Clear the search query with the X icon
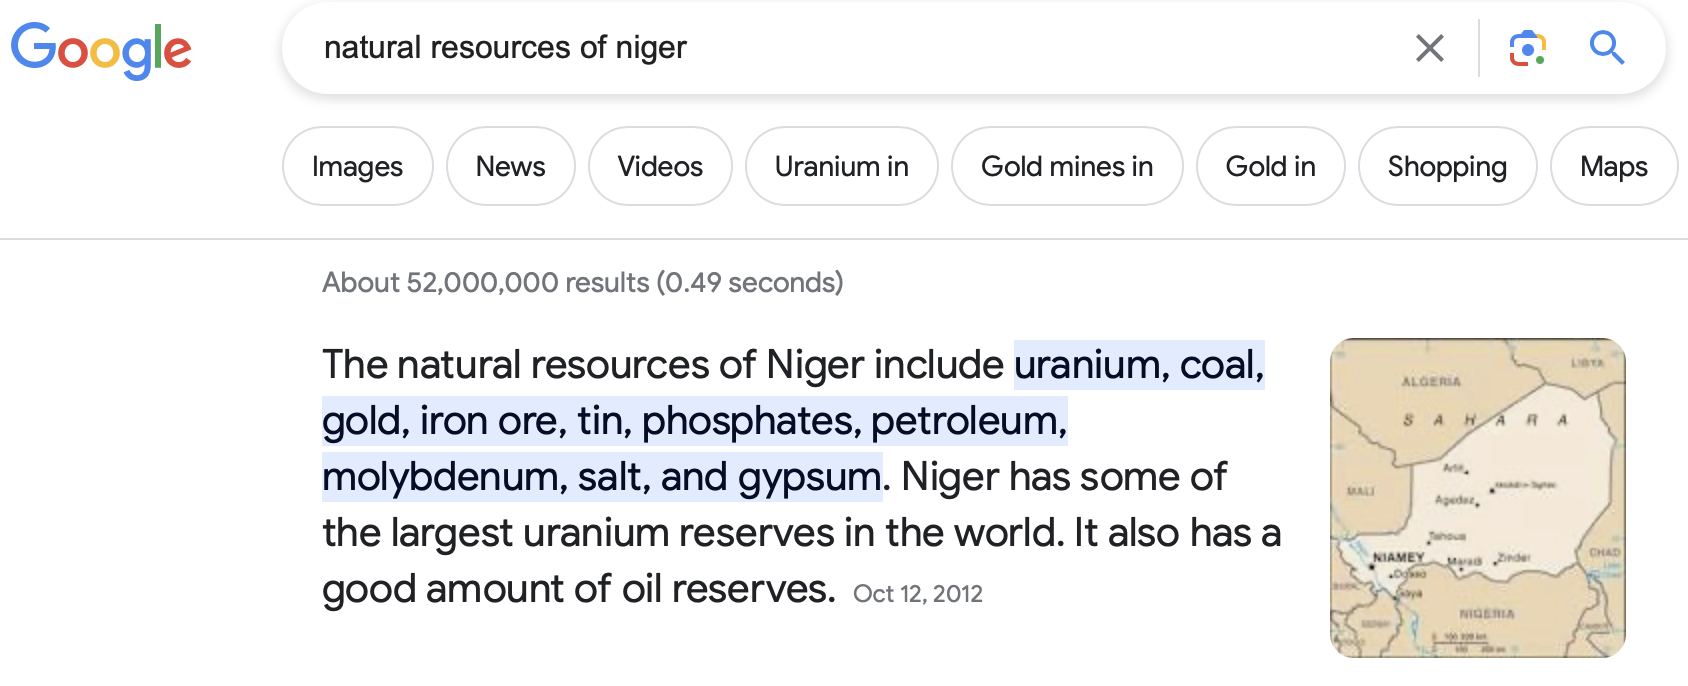1688x686 pixels. [x=1429, y=48]
